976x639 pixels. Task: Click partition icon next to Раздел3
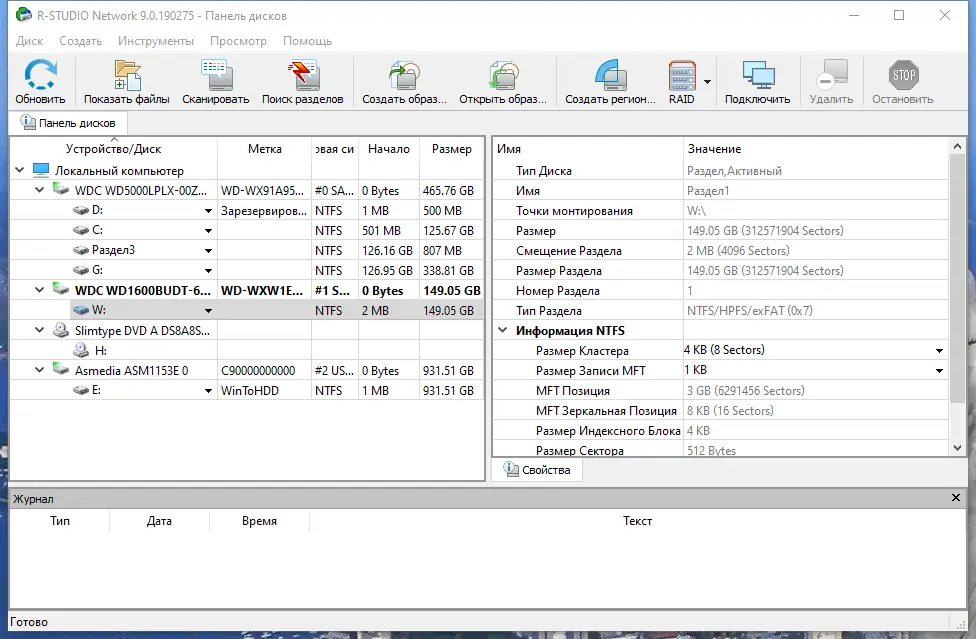(81, 250)
